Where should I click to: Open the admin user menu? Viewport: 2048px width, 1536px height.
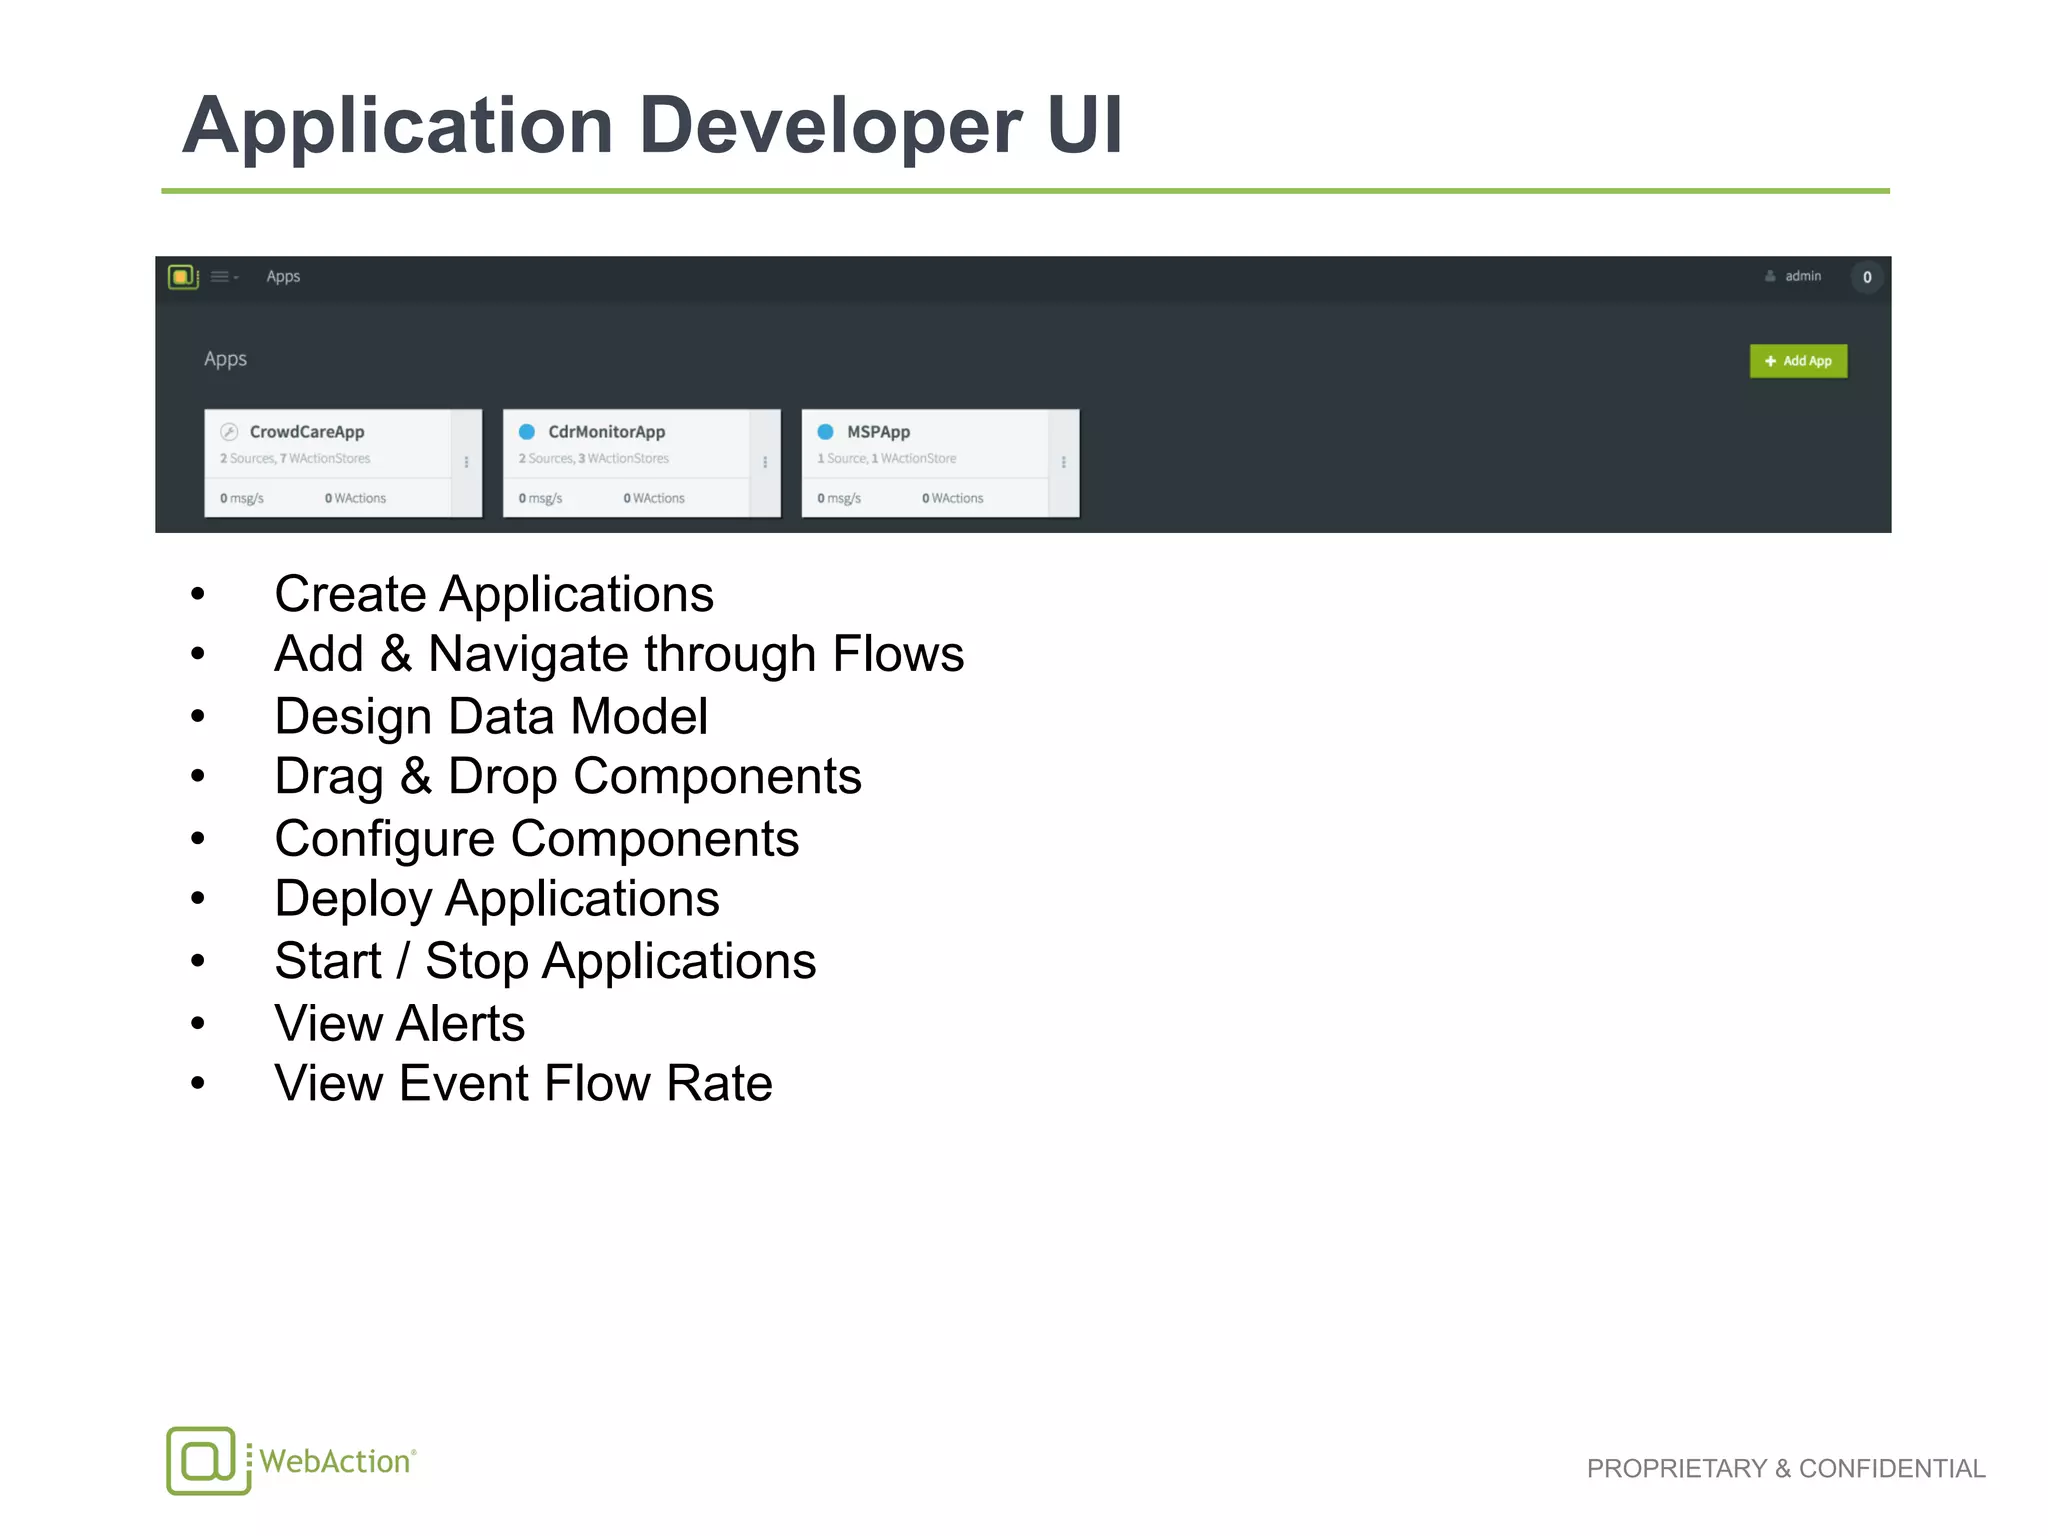[x=1793, y=276]
